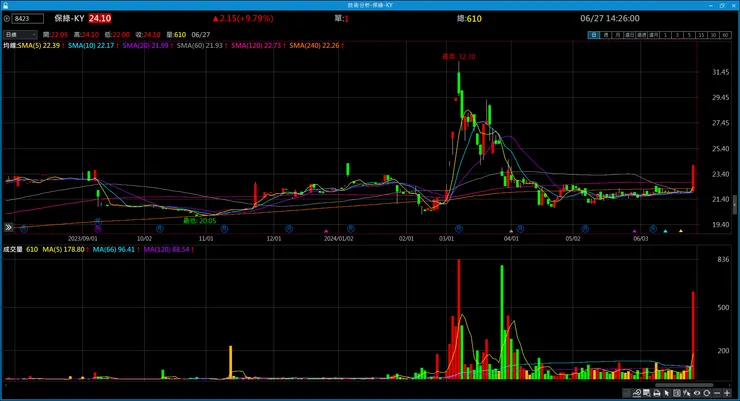The image size is (740, 401).
Task: Click the cyan triangle marker after 06/03
Action: [665, 231]
